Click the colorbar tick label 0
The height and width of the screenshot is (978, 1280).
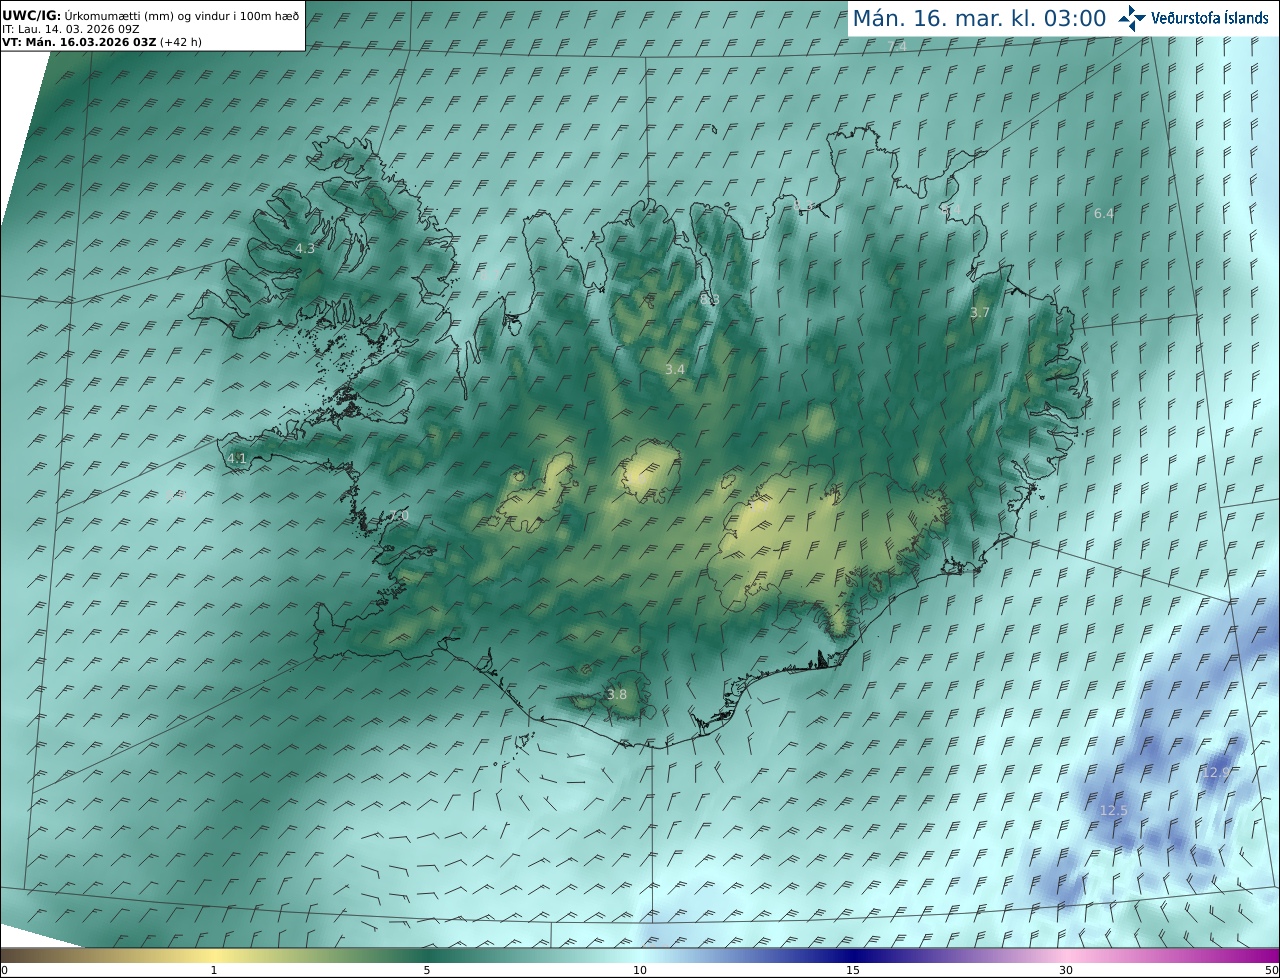(4, 970)
